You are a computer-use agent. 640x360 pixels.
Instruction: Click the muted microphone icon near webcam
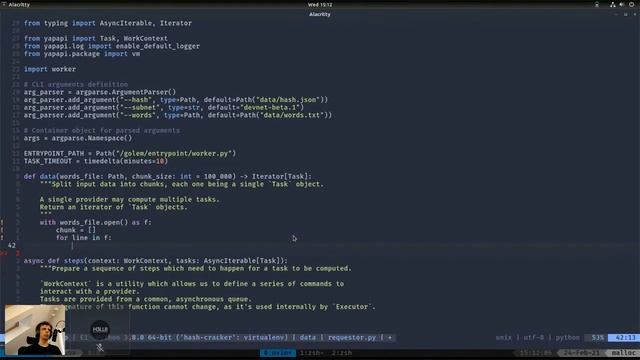(100, 348)
